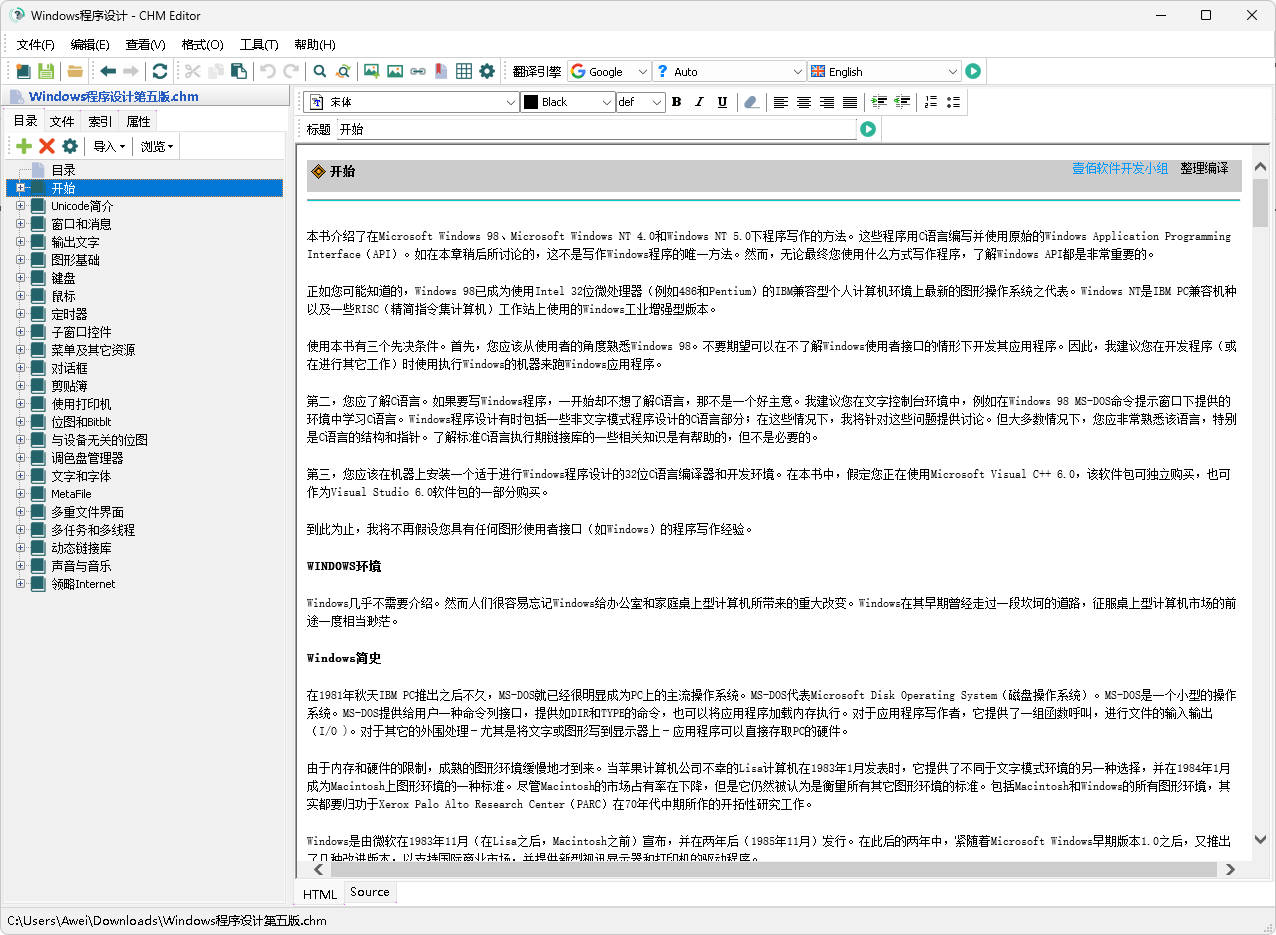Insert image with the add-picture icon

[371, 71]
